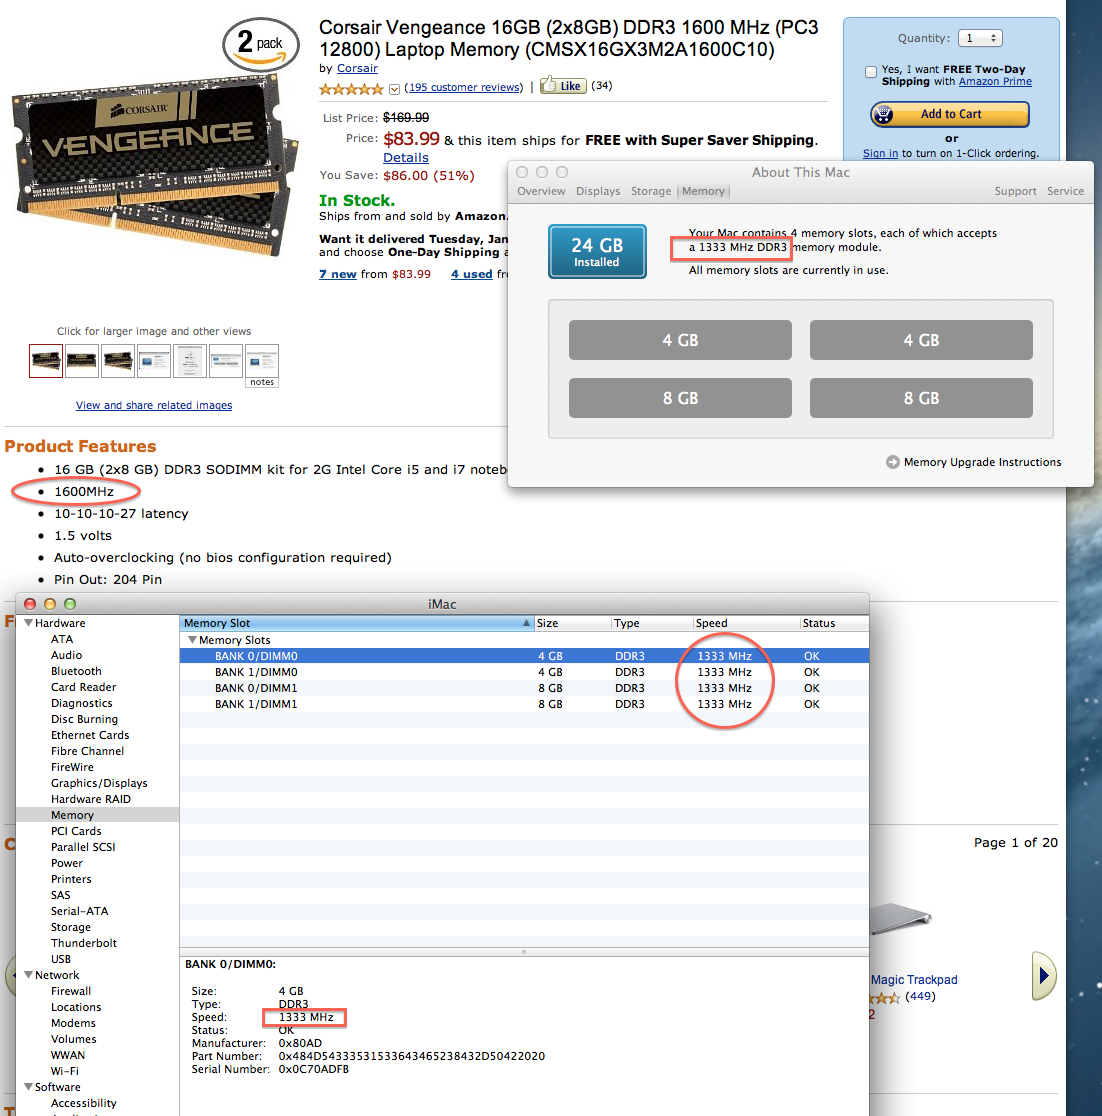This screenshot has height=1116, width=1102.
Task: Select Wi-Fi under Network
Action: [65, 1071]
